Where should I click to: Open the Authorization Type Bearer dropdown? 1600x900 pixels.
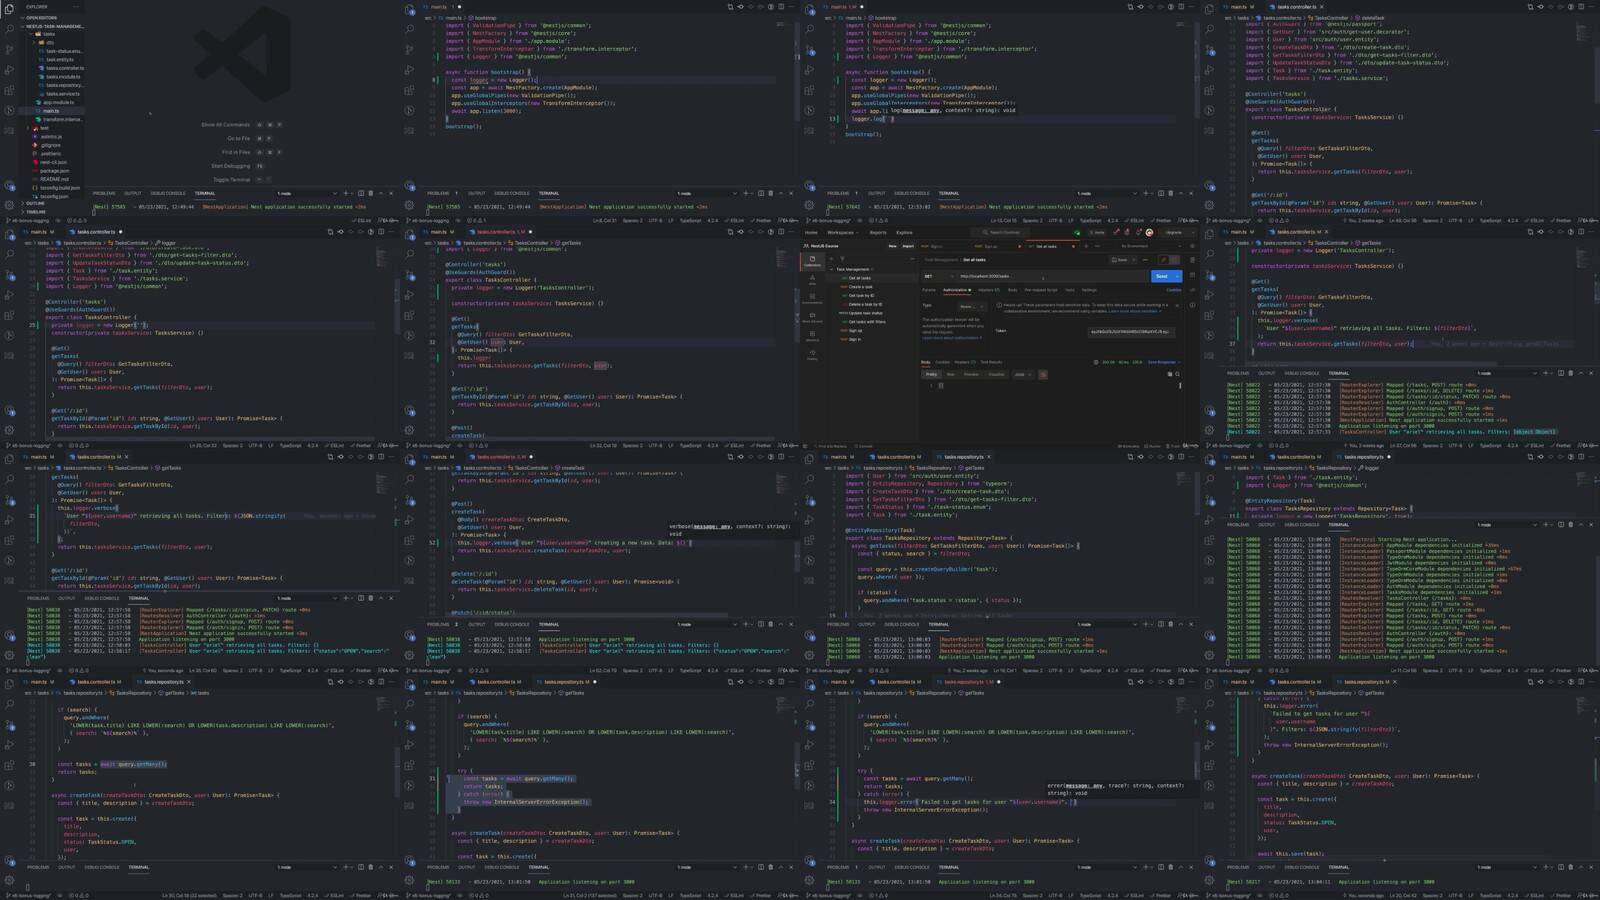click(972, 307)
